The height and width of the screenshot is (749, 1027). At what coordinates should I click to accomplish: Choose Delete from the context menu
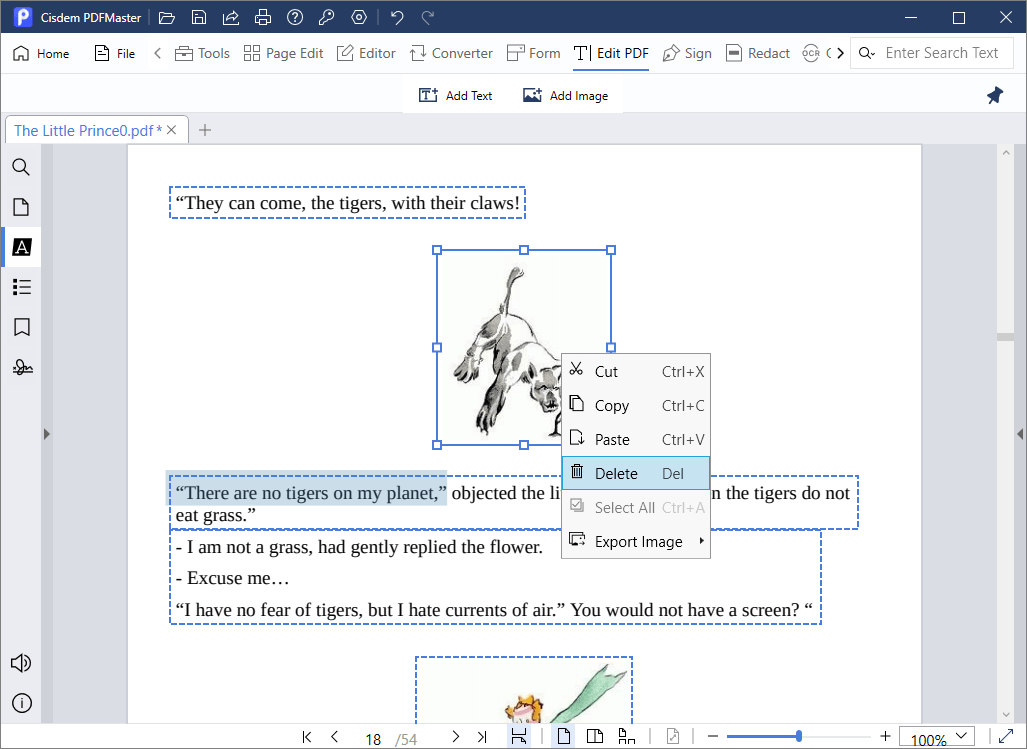coord(636,473)
